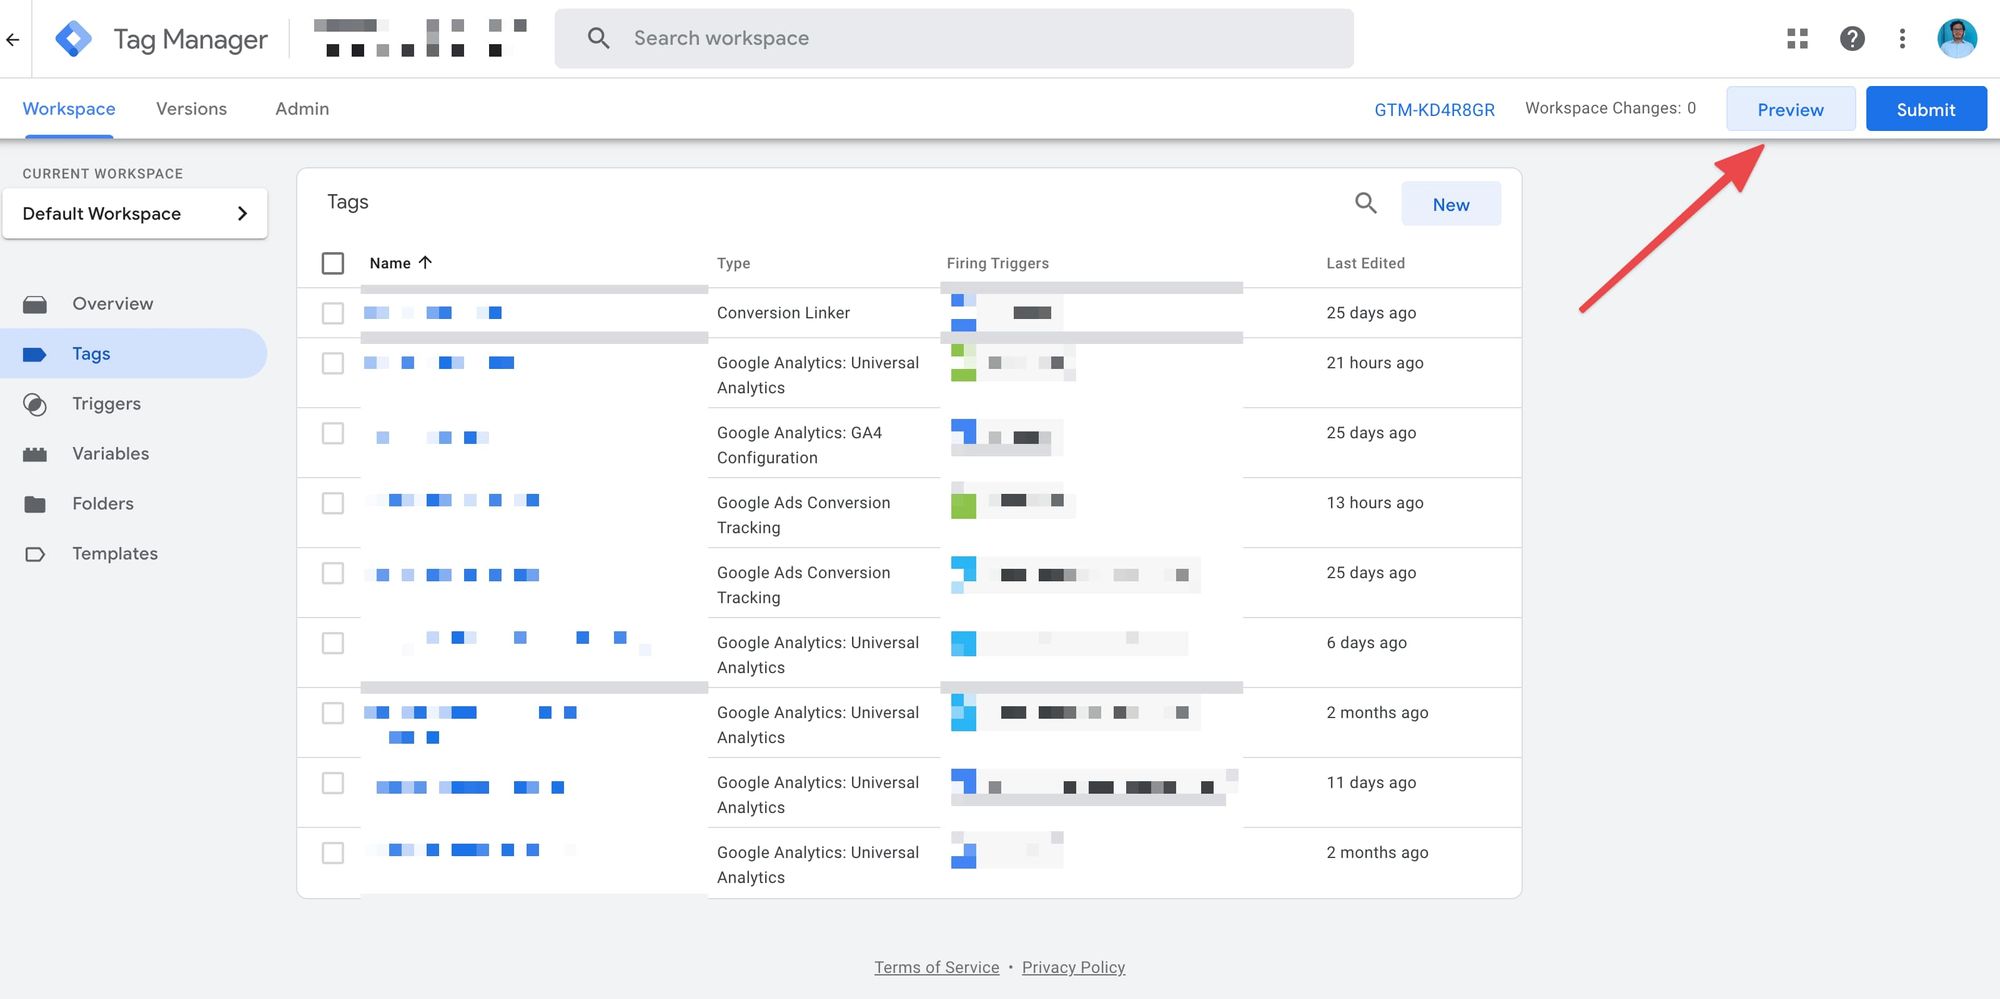Go to Overview in the sidebar
Screen dimensions: 2000x999
point(112,304)
